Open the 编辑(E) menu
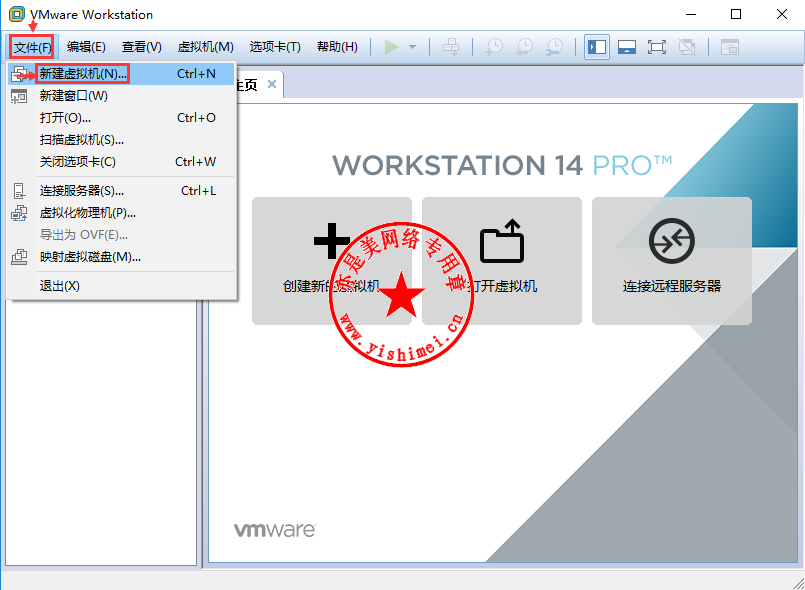The width and height of the screenshot is (805, 590). [86, 47]
